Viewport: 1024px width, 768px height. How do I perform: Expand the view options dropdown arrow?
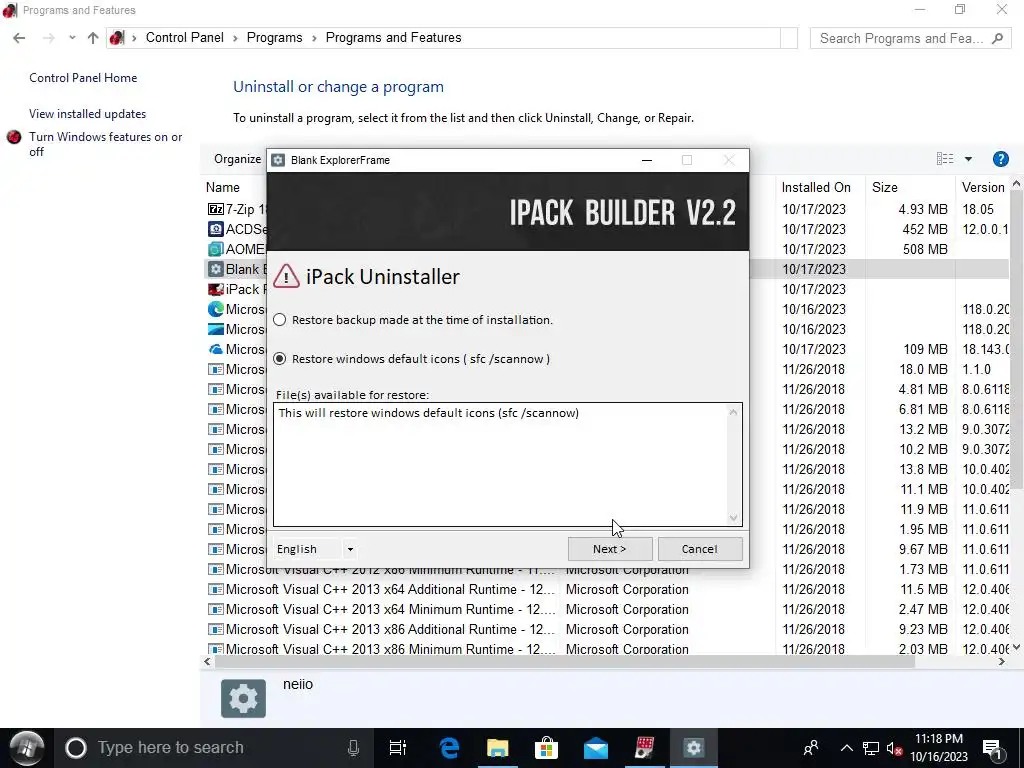(968, 159)
